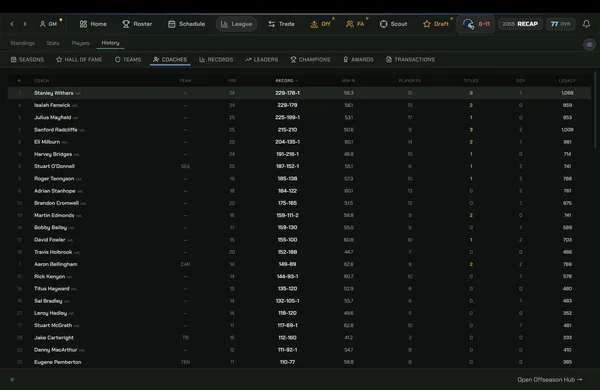Sort by COY column header
The image size is (600, 390).
[520, 81]
